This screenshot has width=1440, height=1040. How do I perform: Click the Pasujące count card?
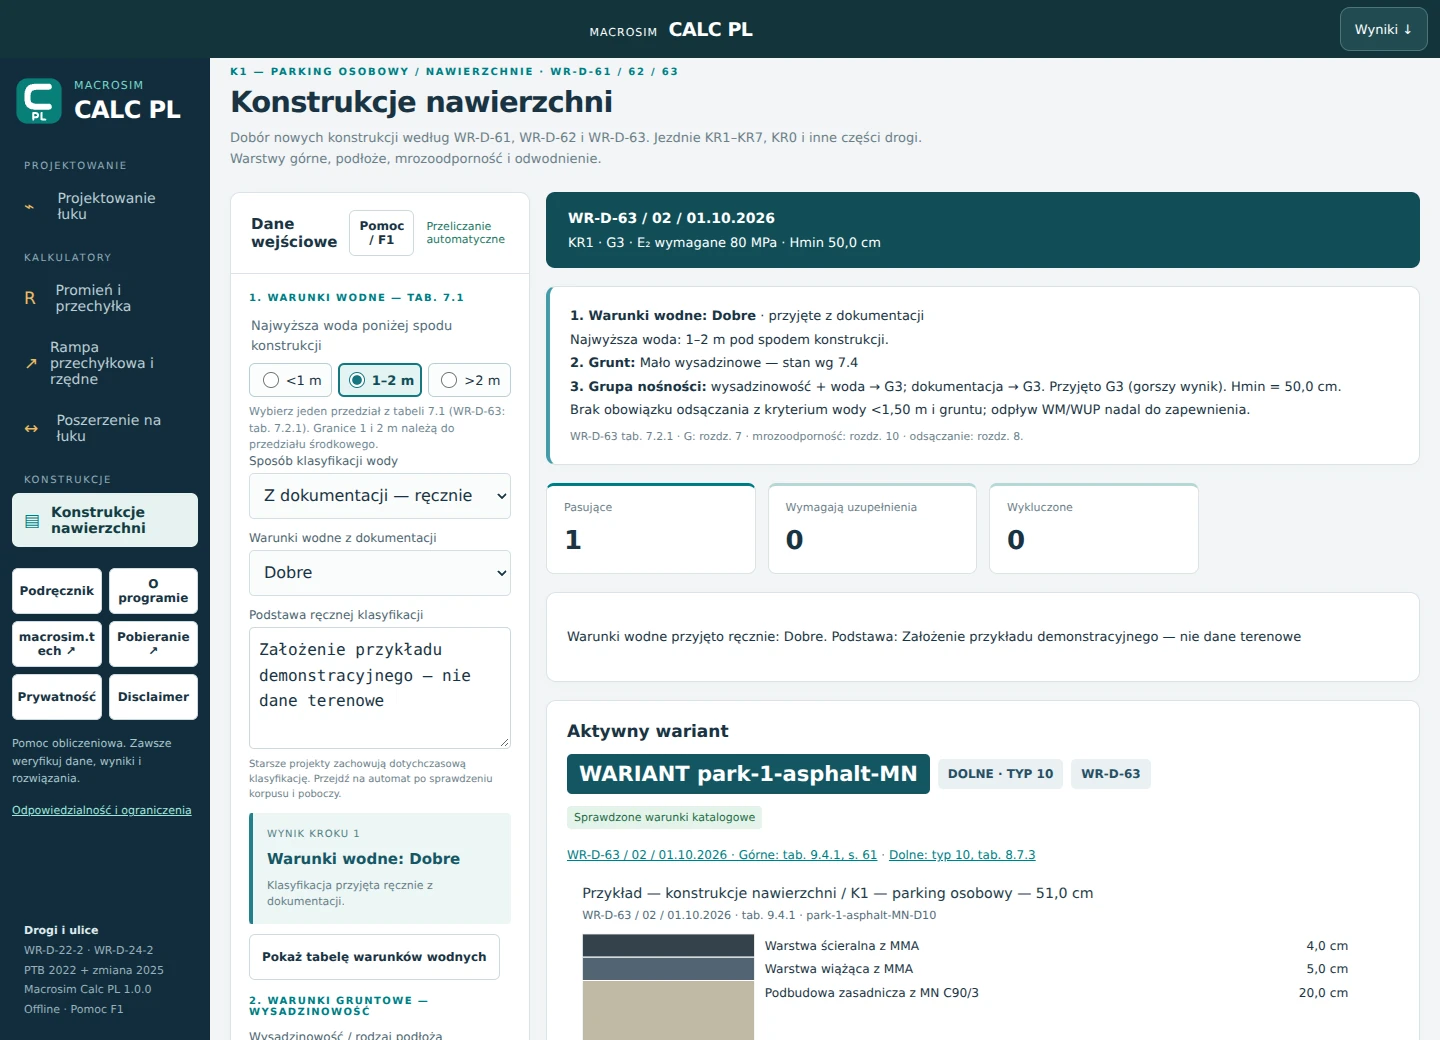point(651,529)
